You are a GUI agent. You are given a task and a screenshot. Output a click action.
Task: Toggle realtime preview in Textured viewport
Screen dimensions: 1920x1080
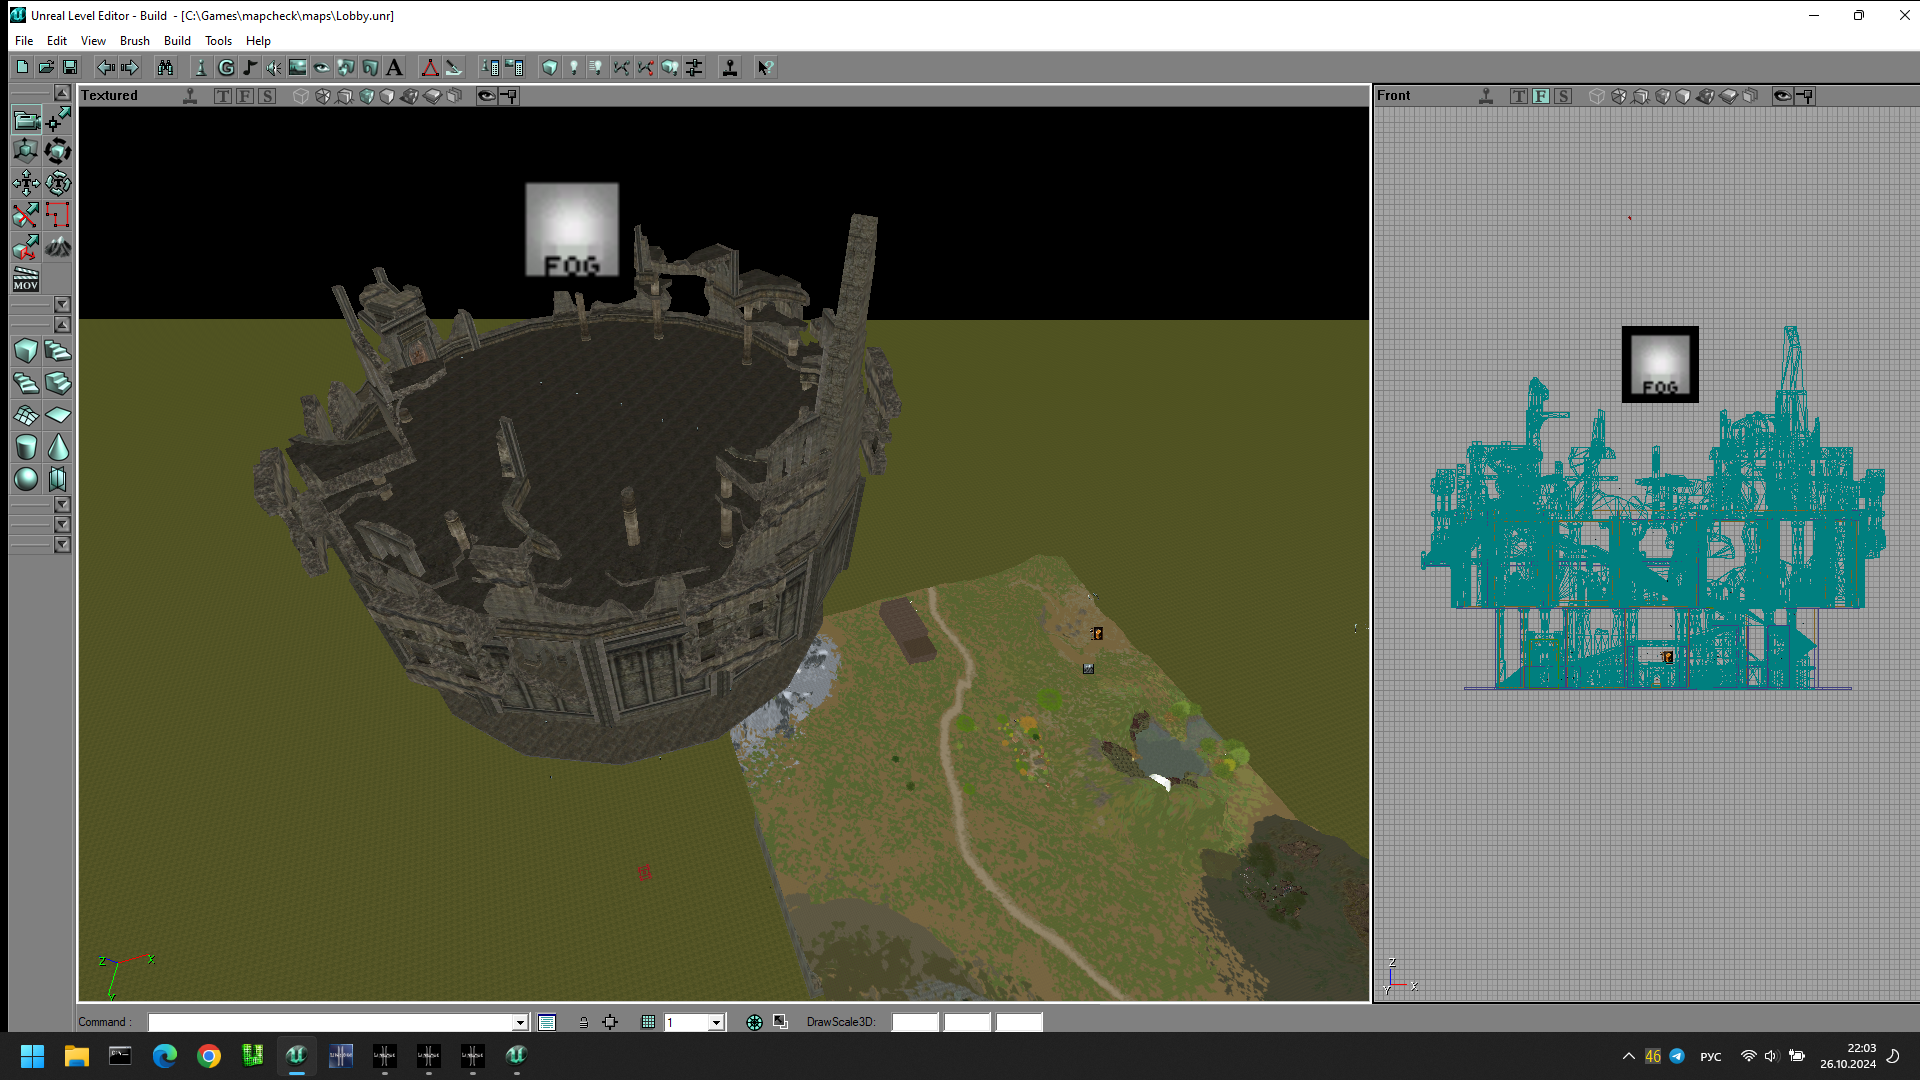(x=190, y=96)
